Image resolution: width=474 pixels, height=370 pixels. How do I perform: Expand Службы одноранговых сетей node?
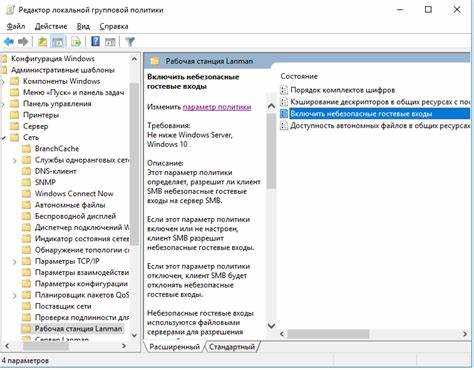14,160
